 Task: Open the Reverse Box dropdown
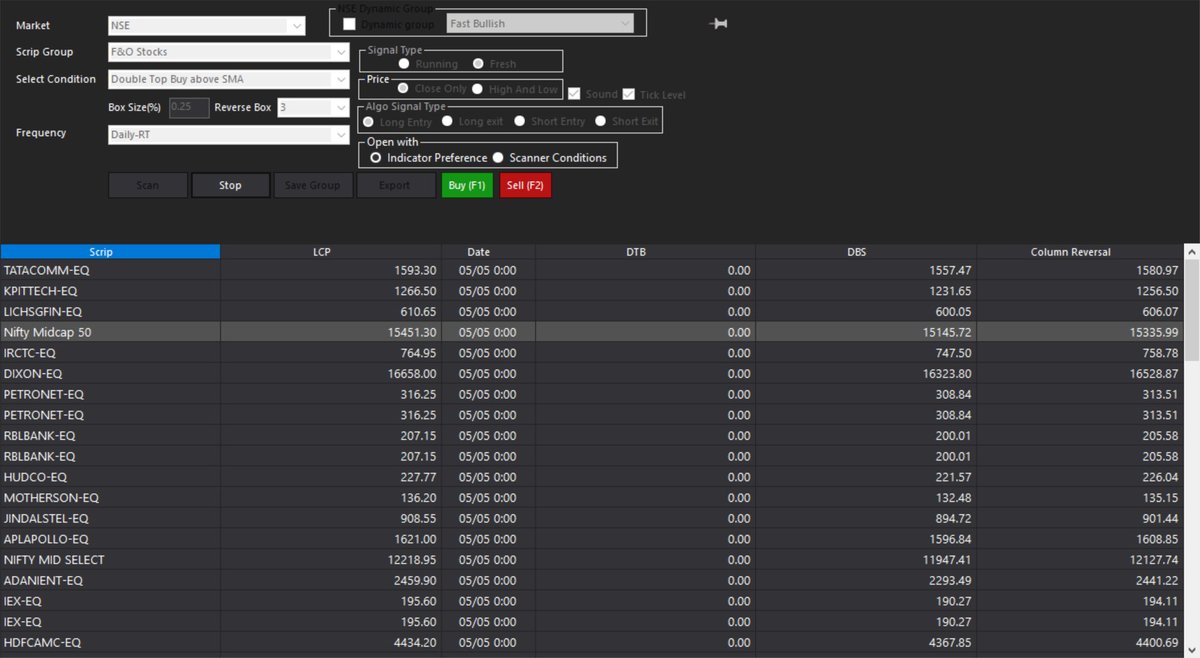click(x=313, y=107)
